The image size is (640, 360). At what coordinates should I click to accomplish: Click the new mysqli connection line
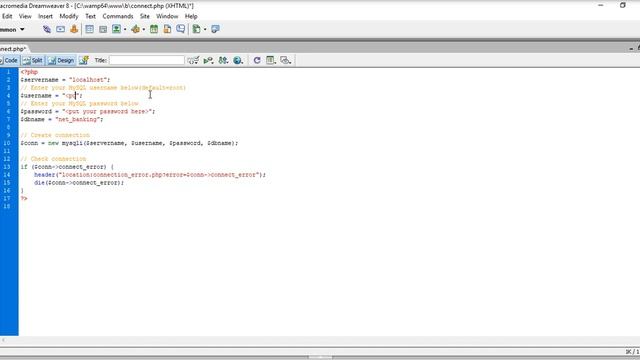tap(129, 143)
